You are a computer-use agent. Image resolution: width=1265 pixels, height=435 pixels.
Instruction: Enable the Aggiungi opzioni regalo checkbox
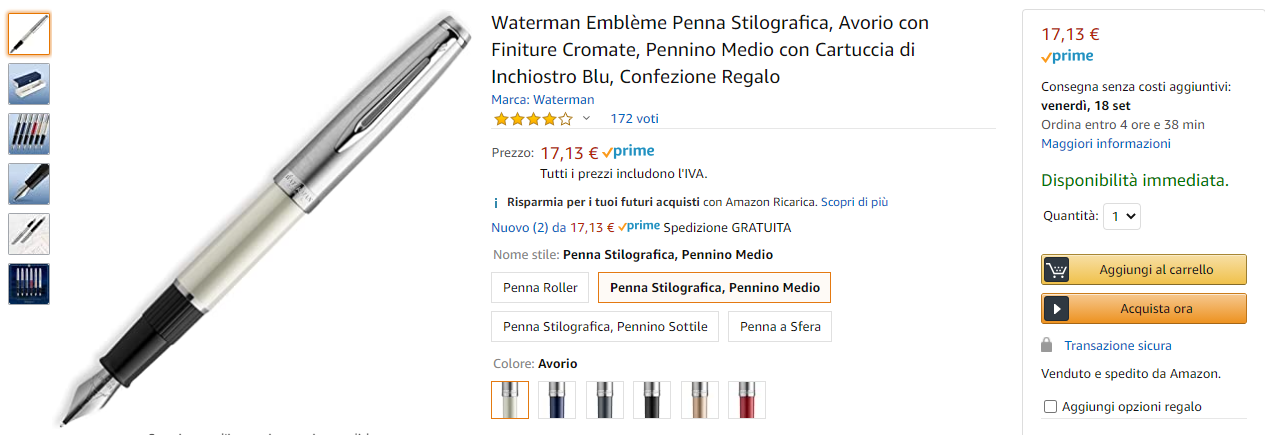pyautogui.click(x=1050, y=407)
